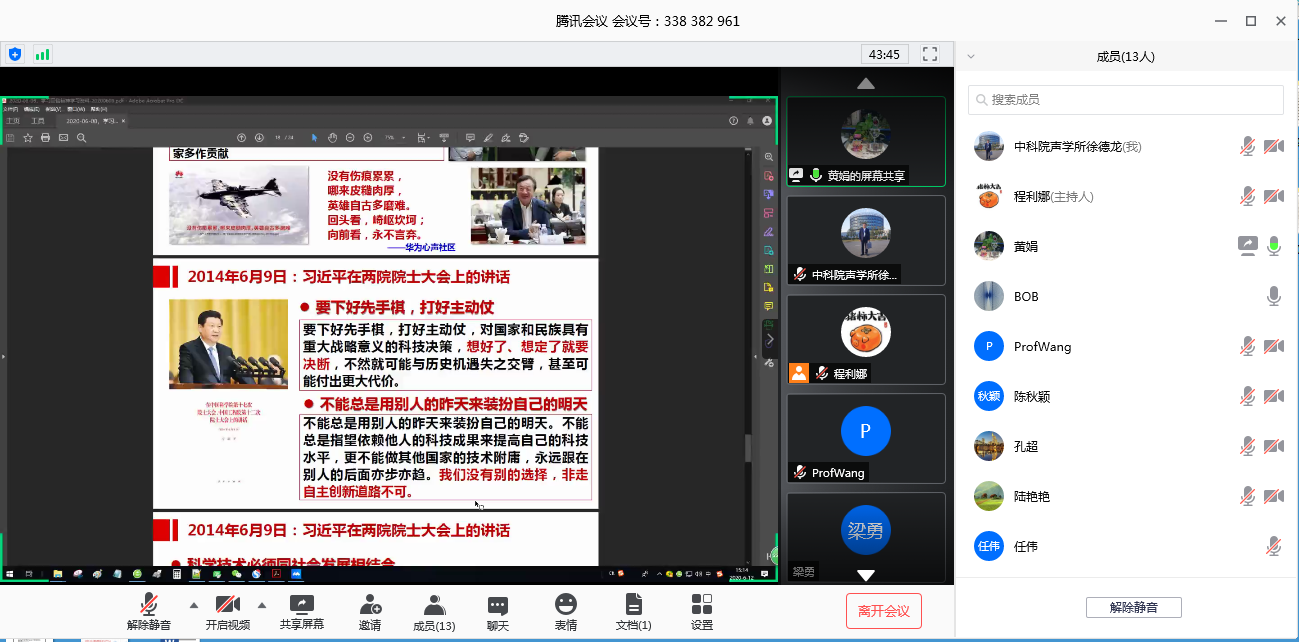
Task: Expand video options arrow beside 开启视频
Action: (x=262, y=605)
